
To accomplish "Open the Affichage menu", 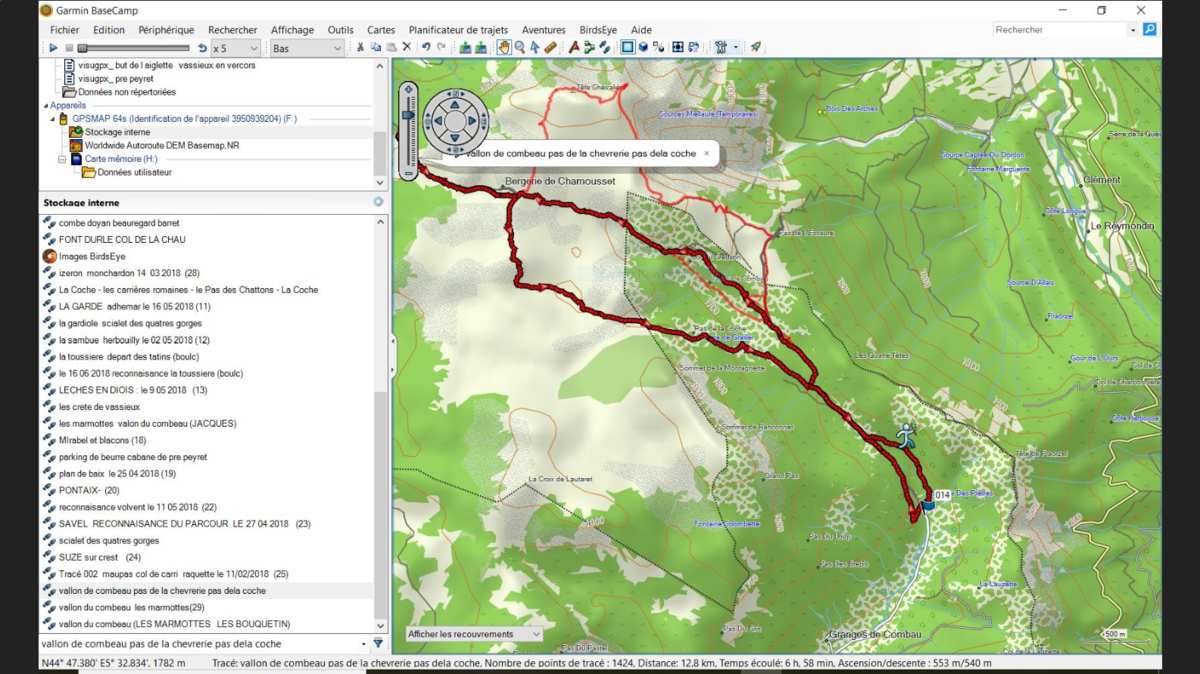I will pos(292,30).
